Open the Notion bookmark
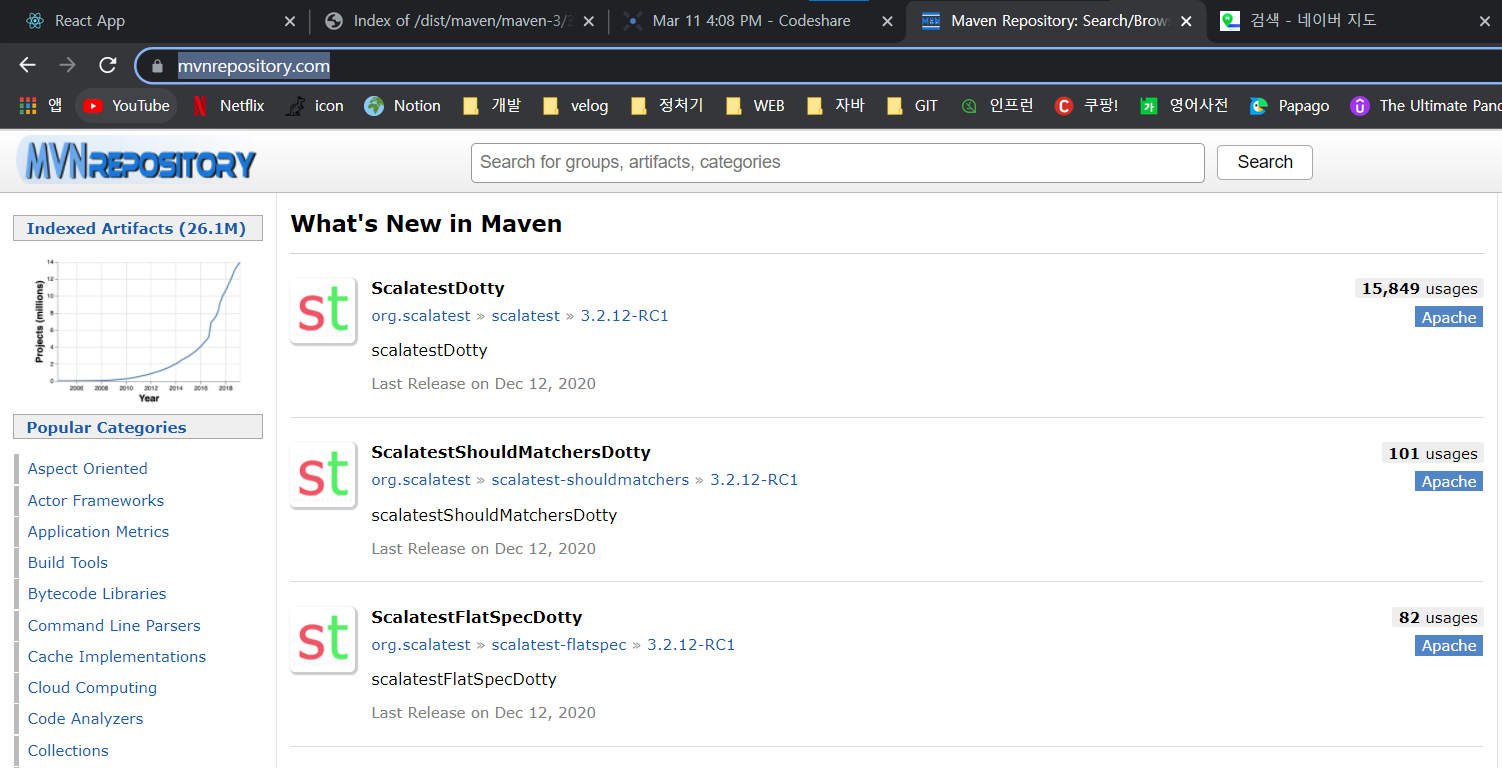Image resolution: width=1502 pixels, height=768 pixels. pos(403,104)
